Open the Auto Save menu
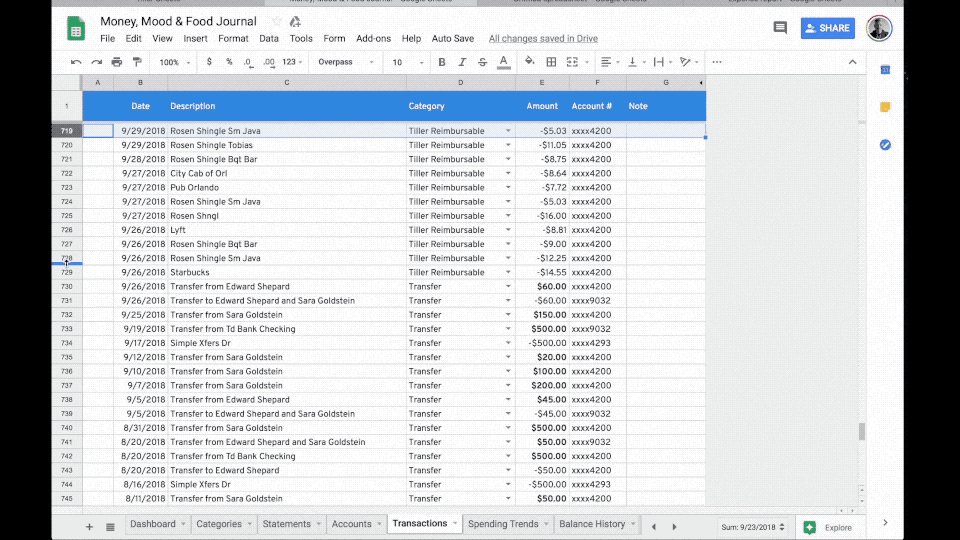The width and height of the screenshot is (960, 540). pos(452,38)
